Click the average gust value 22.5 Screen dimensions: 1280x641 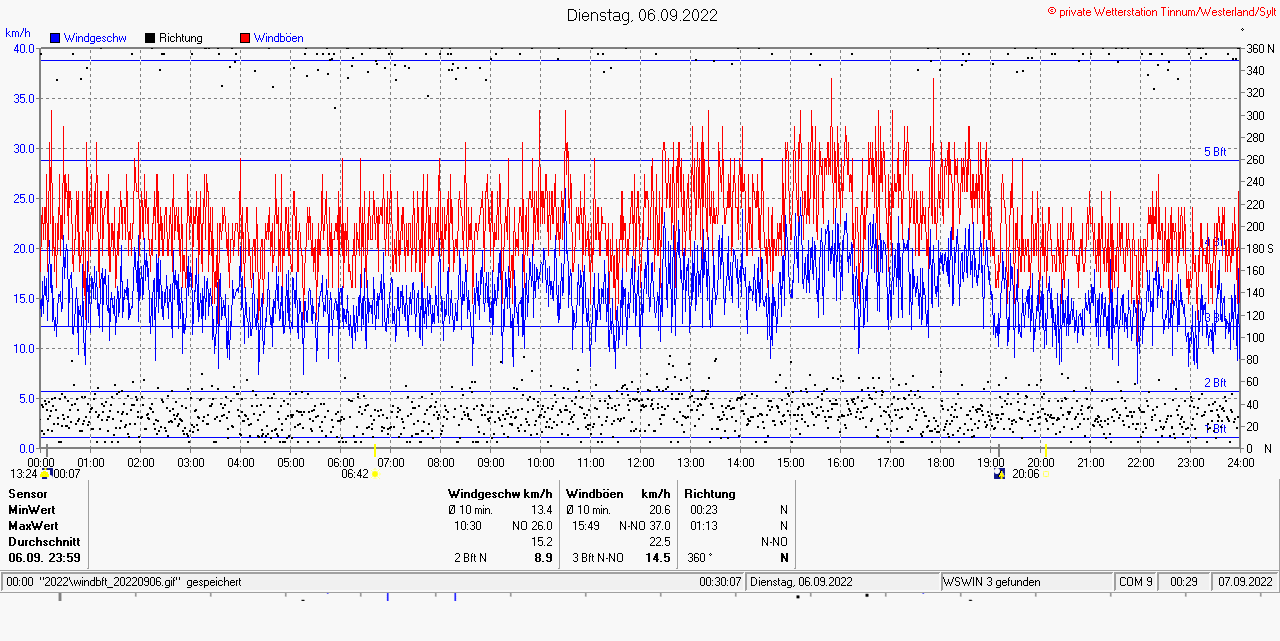click(659, 542)
